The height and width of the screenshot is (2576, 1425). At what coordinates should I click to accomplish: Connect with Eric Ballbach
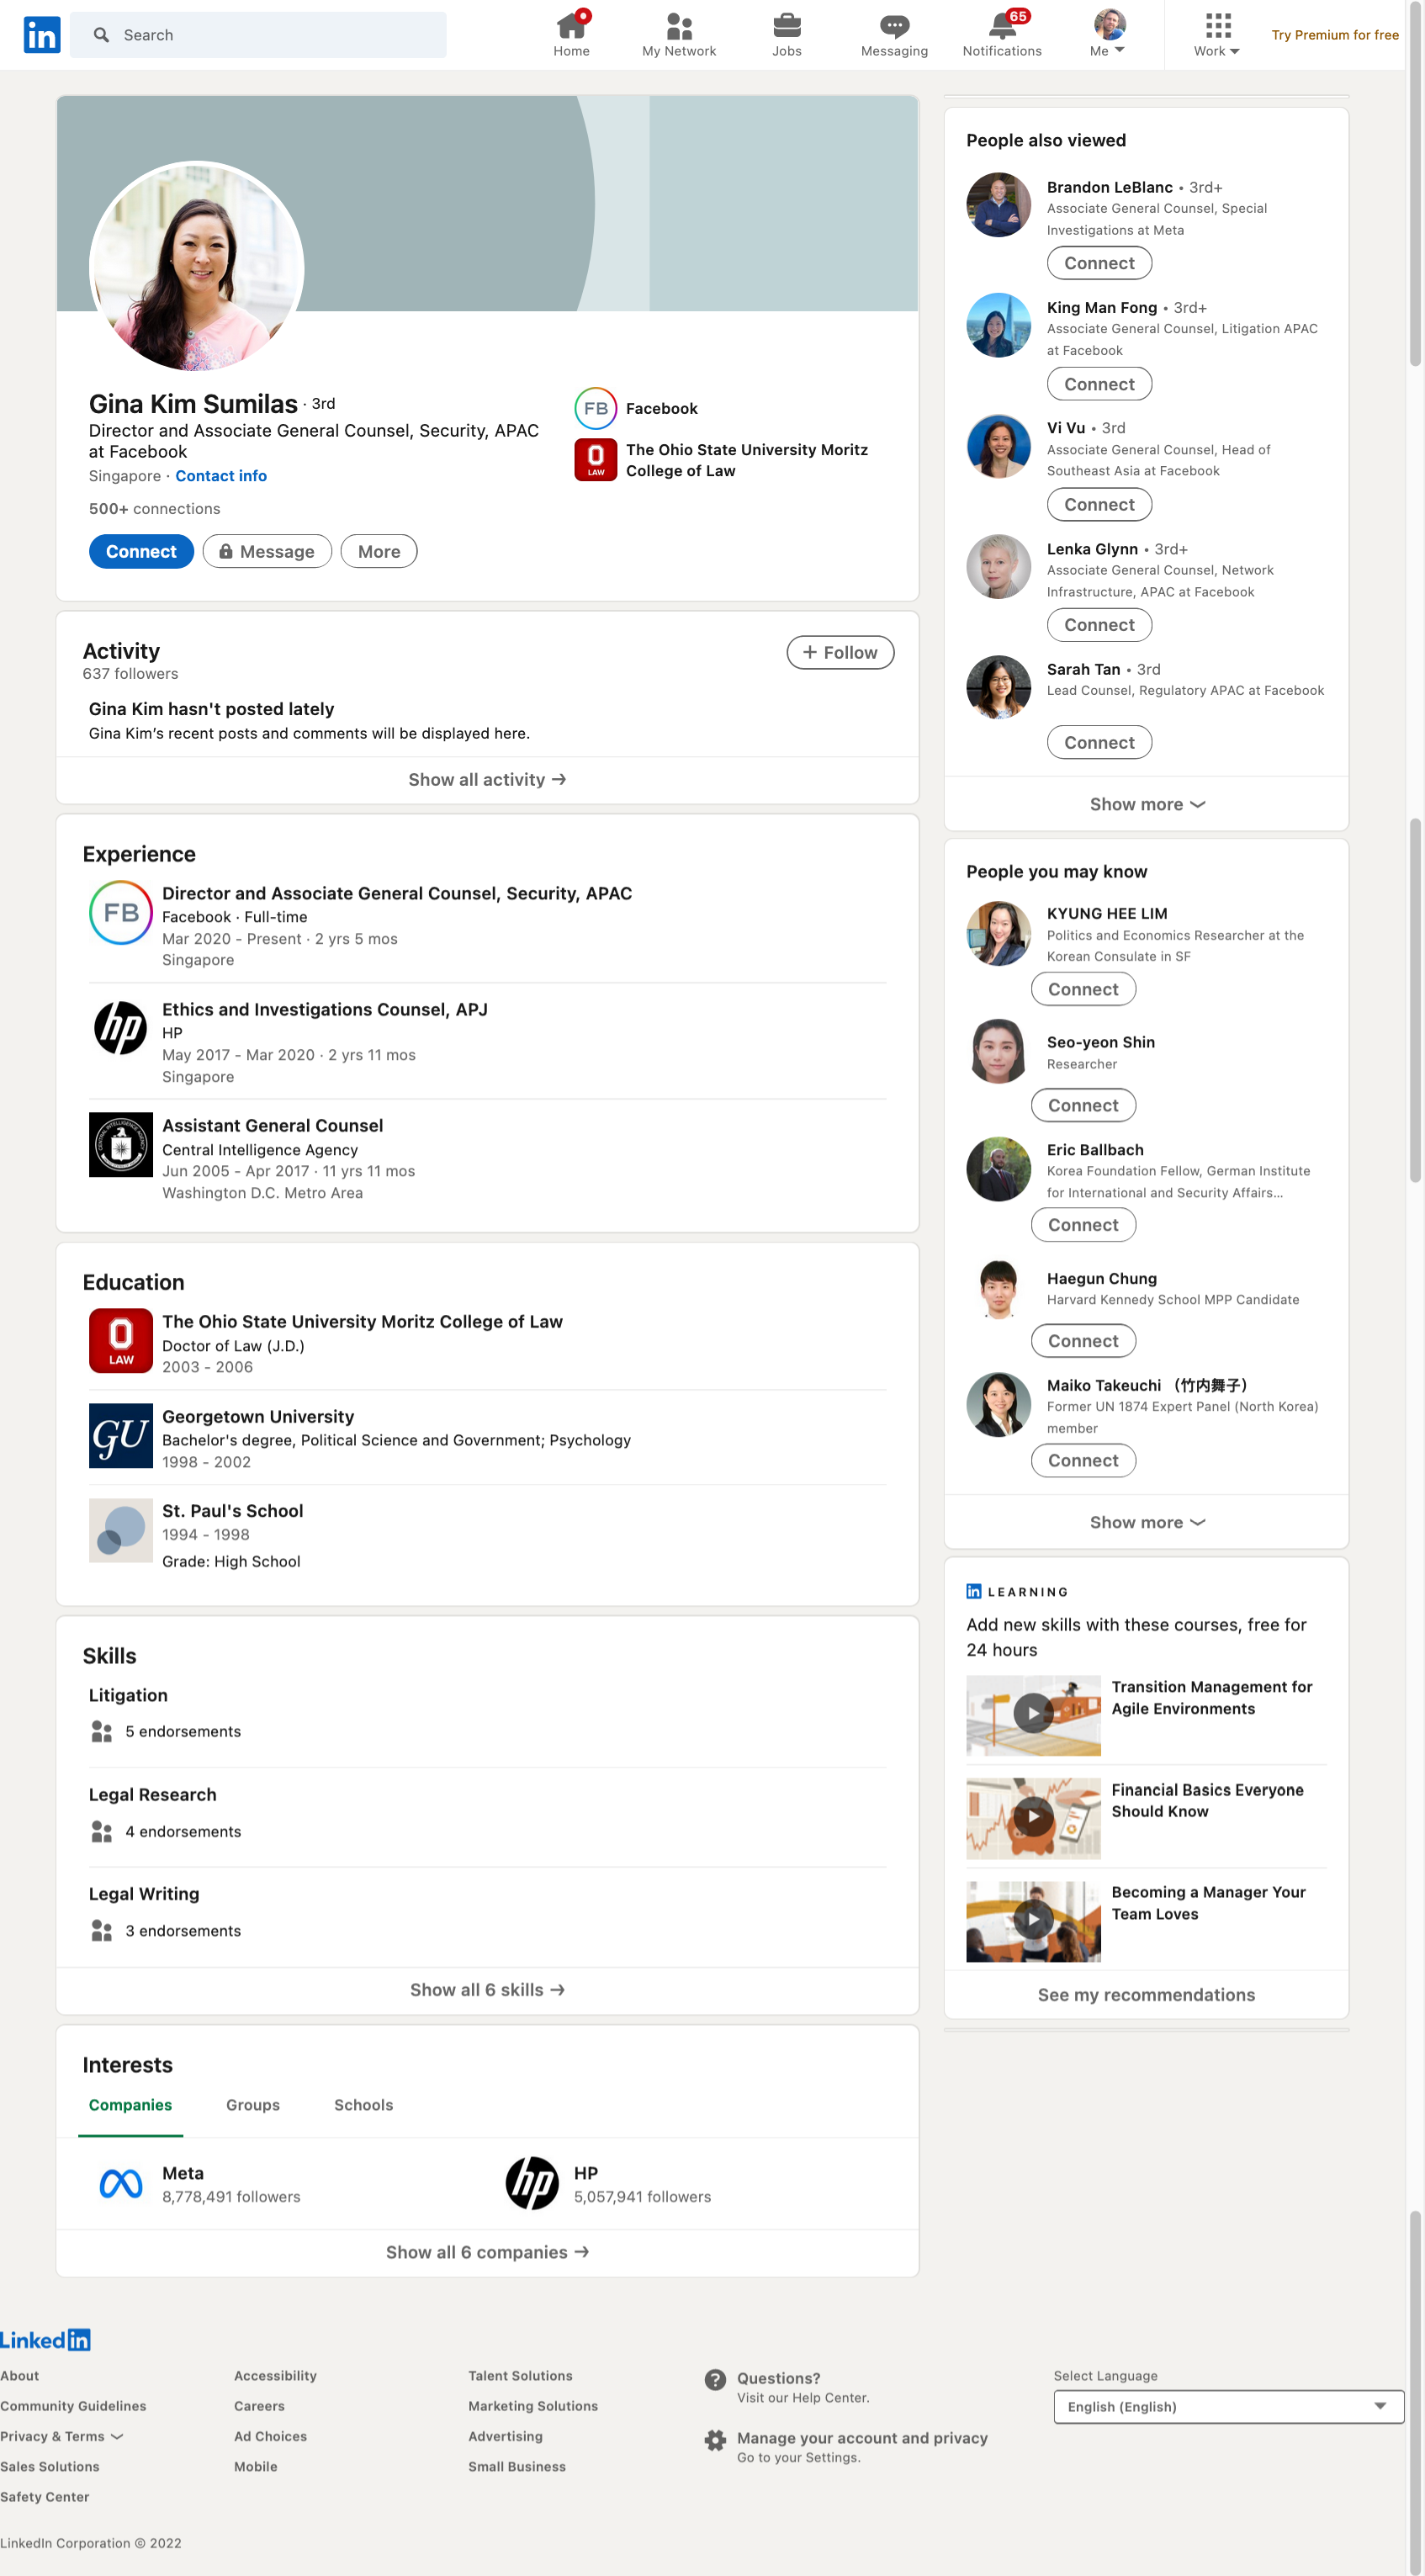tap(1083, 1225)
